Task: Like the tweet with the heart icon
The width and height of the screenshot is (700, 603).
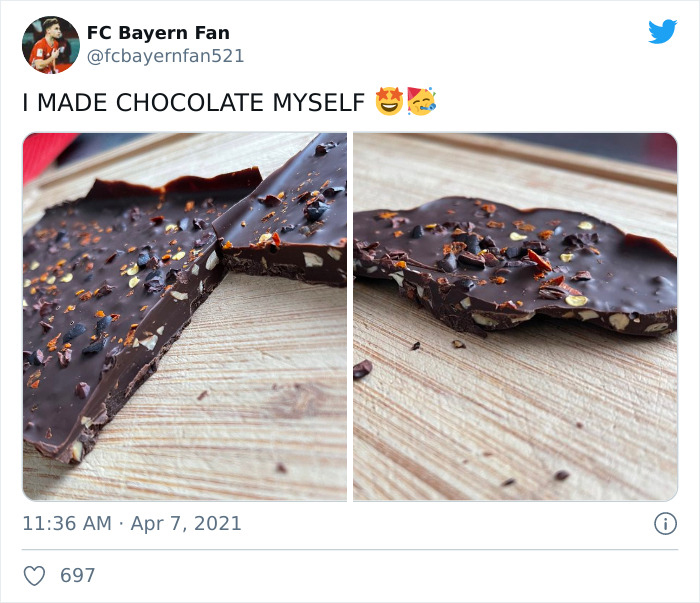Action: click(35, 576)
